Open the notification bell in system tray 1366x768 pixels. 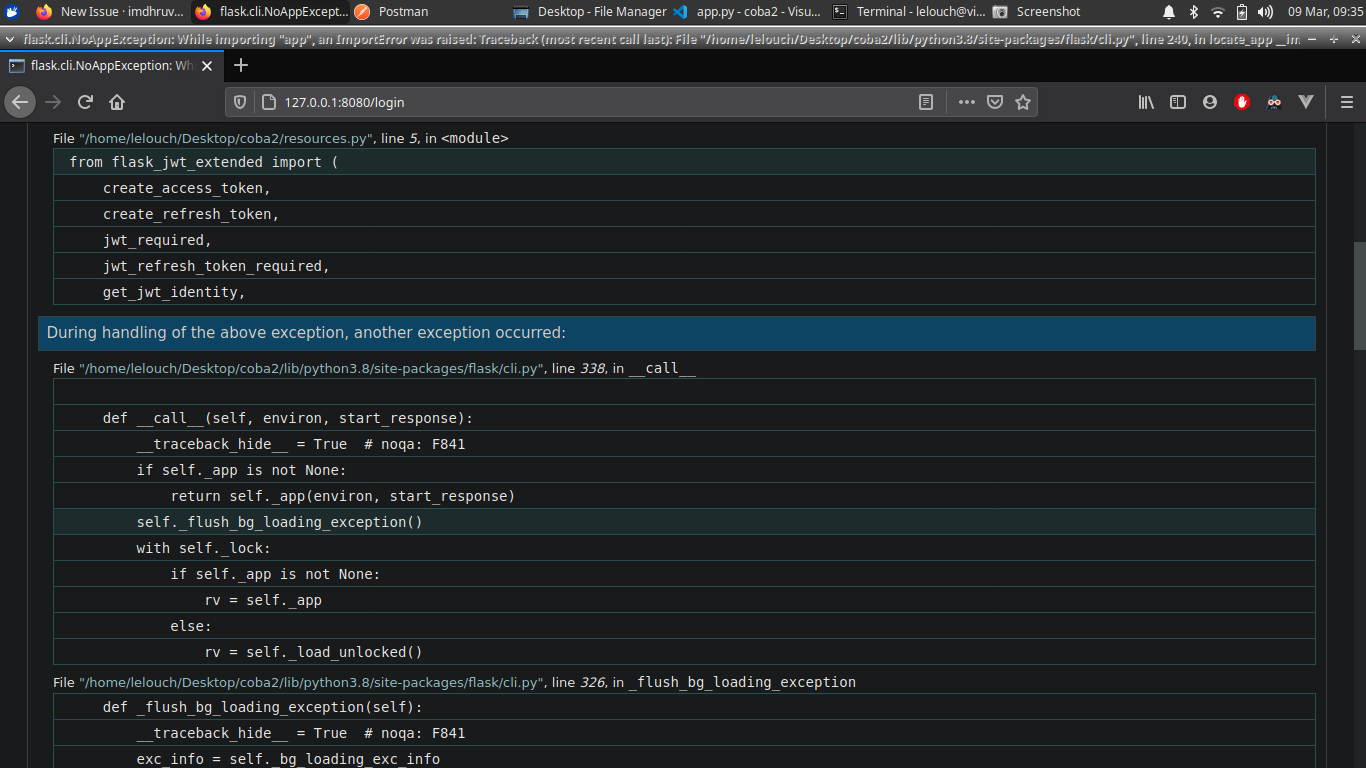1169,12
